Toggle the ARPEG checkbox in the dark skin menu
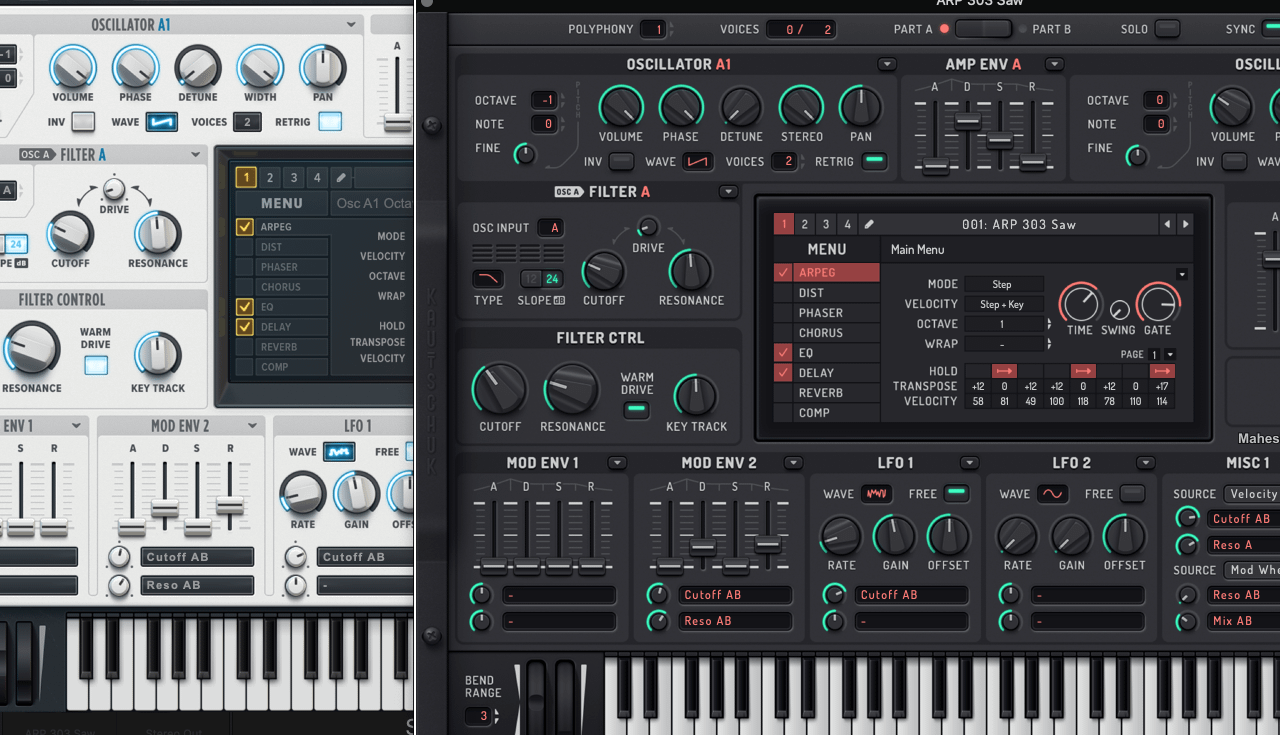 coord(784,272)
